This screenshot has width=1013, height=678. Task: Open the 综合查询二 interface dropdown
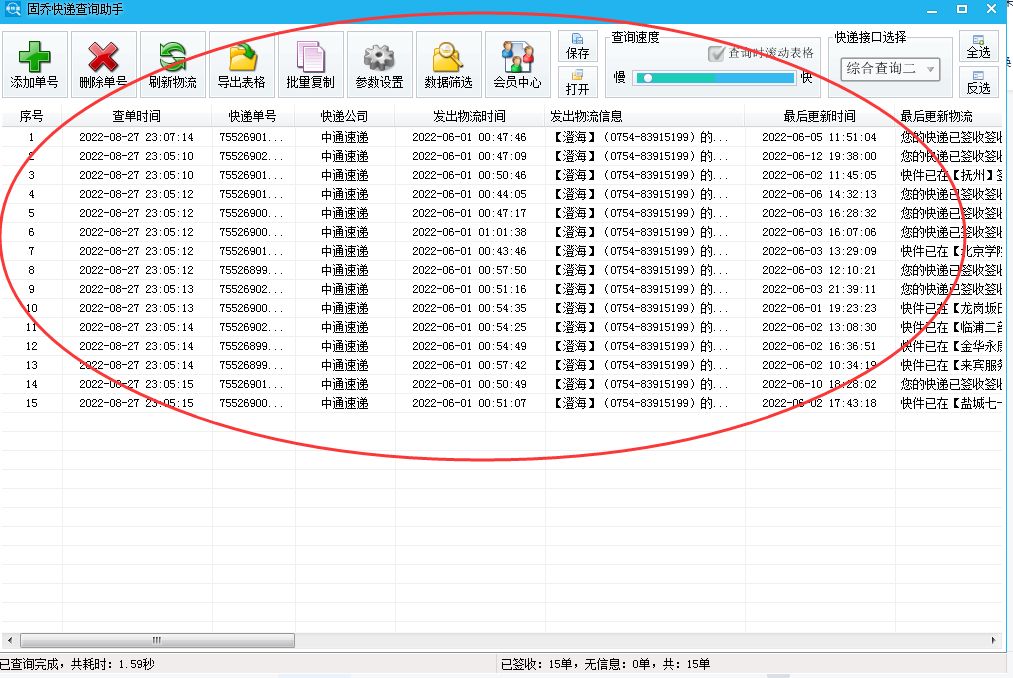[x=889, y=69]
